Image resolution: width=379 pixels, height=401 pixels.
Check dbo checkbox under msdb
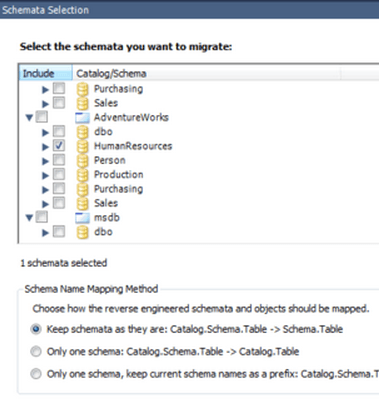click(59, 232)
